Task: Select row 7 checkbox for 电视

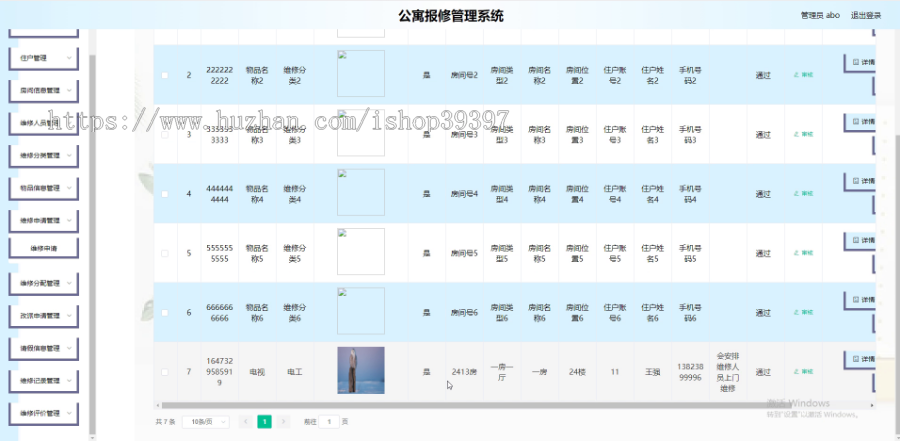Action: (x=165, y=372)
